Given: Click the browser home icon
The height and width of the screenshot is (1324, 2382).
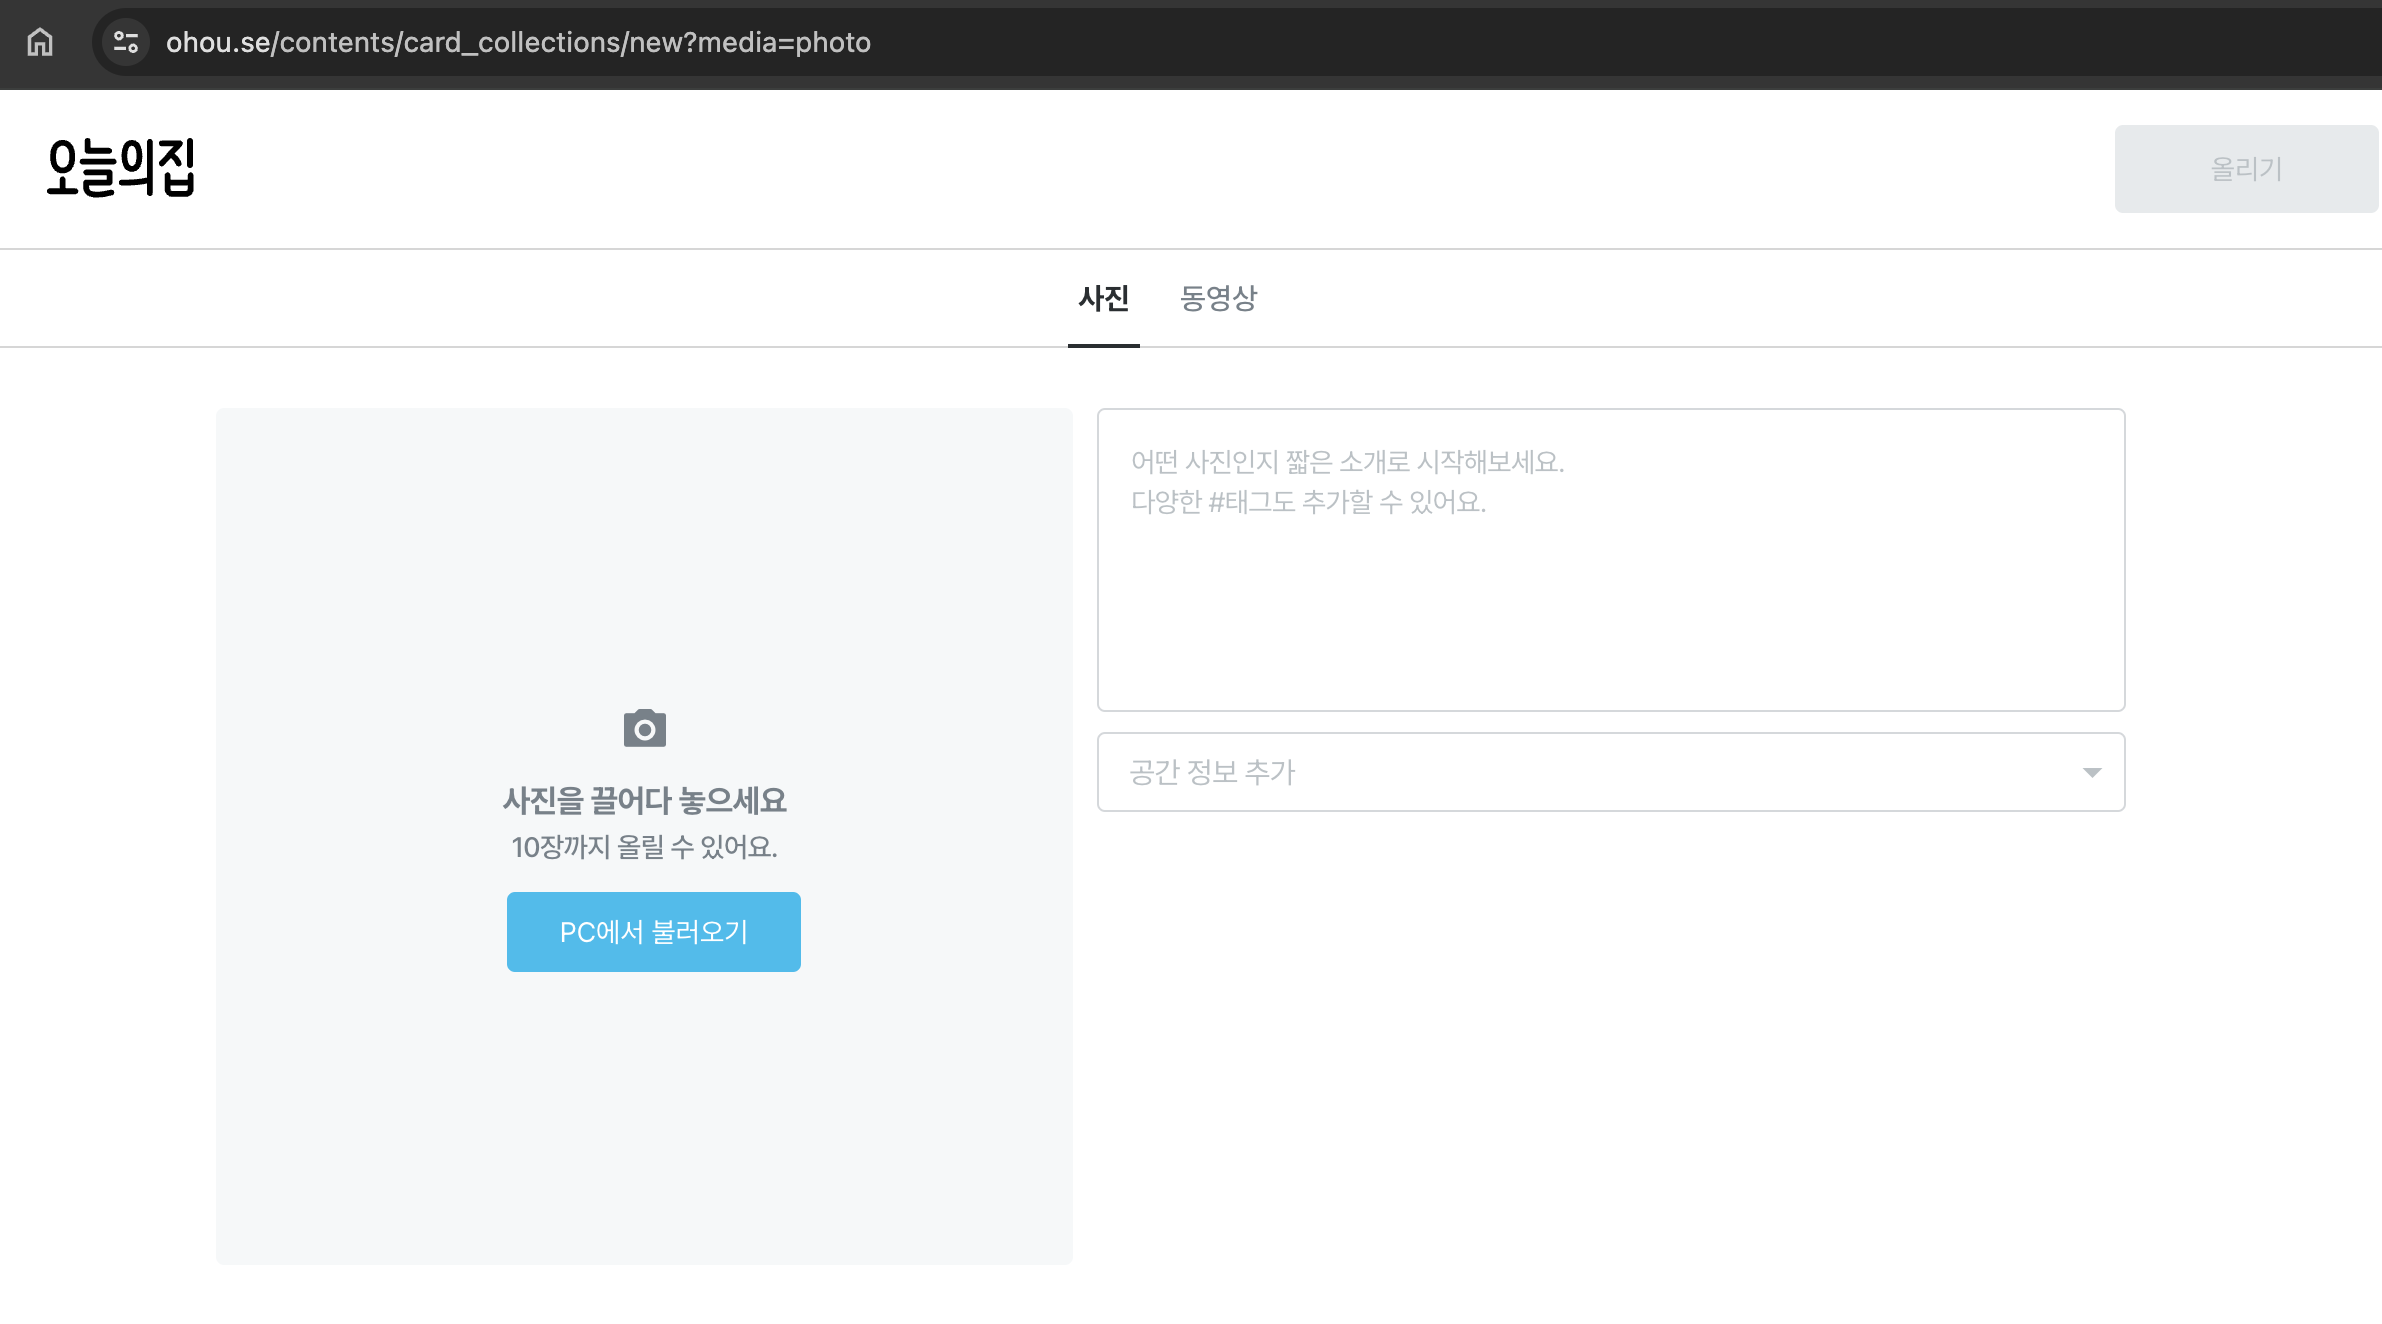Looking at the screenshot, I should 40,42.
